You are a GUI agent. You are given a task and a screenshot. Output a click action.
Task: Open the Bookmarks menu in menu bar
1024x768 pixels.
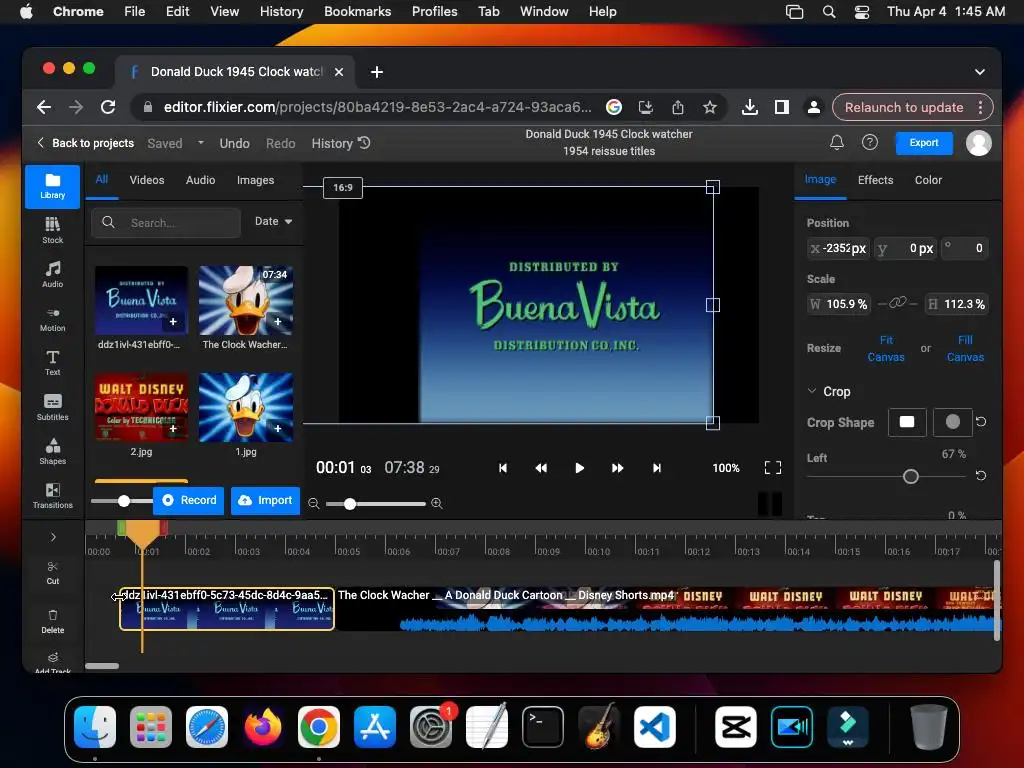(x=357, y=11)
